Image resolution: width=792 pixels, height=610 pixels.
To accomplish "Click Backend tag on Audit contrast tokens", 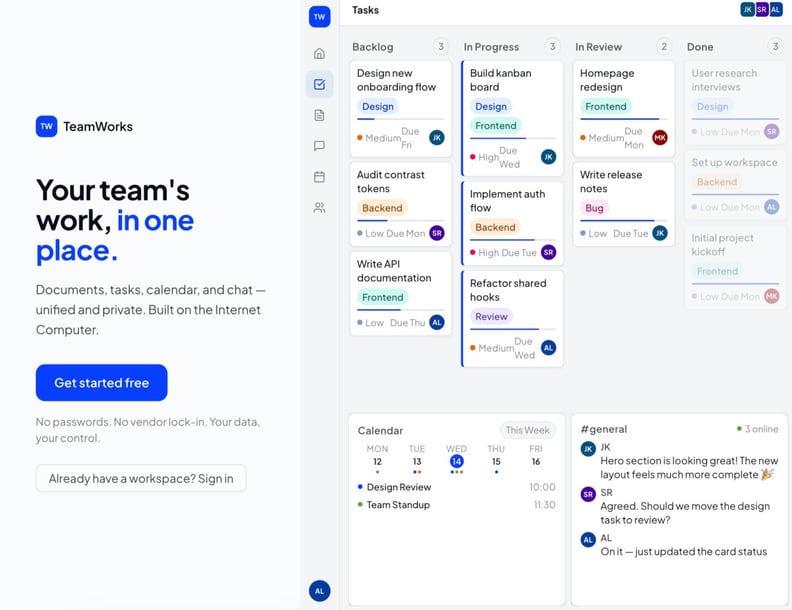I will coord(382,208).
